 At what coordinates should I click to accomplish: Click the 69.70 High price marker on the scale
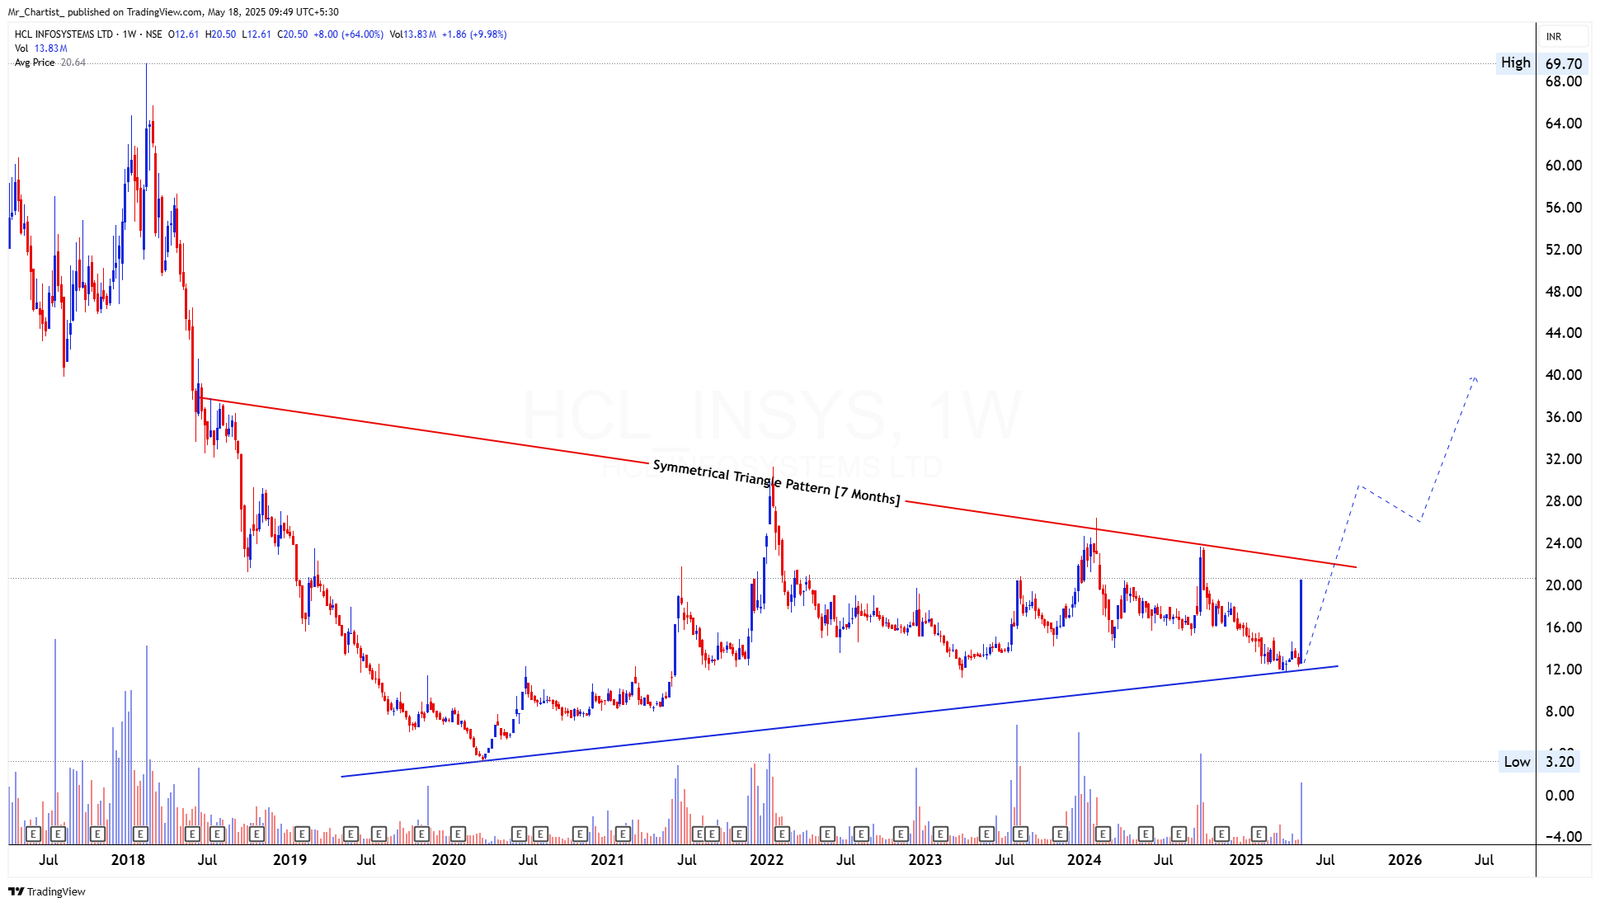[1563, 62]
